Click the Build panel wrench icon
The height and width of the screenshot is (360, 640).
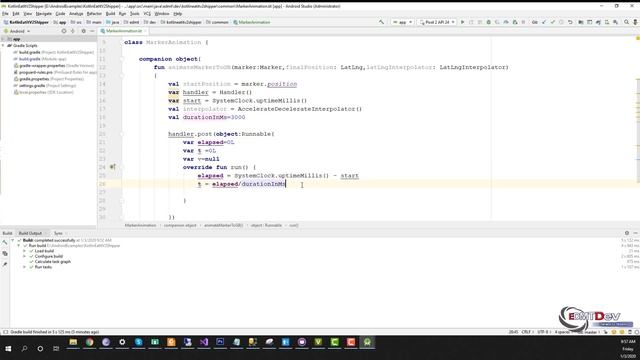(x=5, y=243)
